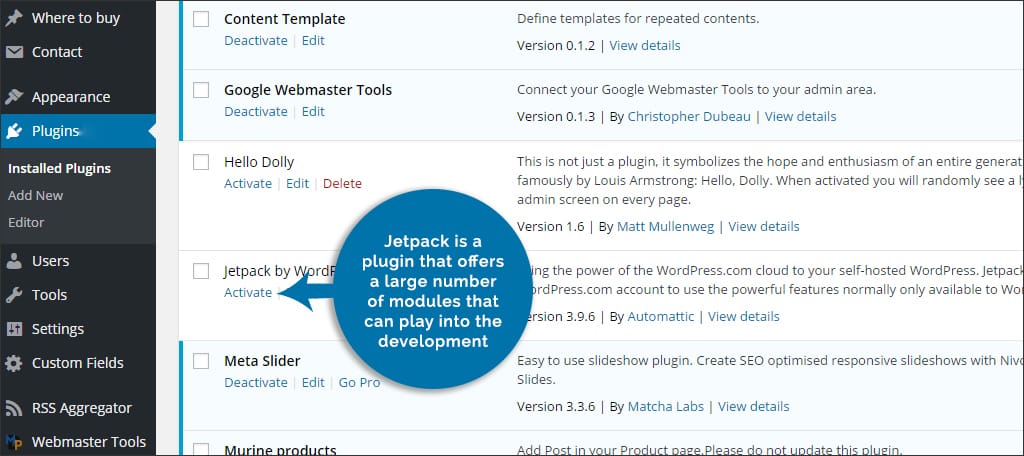Activate the Jetpack by WordPress plugin
The width and height of the screenshot is (1024, 456).
pyautogui.click(x=248, y=292)
